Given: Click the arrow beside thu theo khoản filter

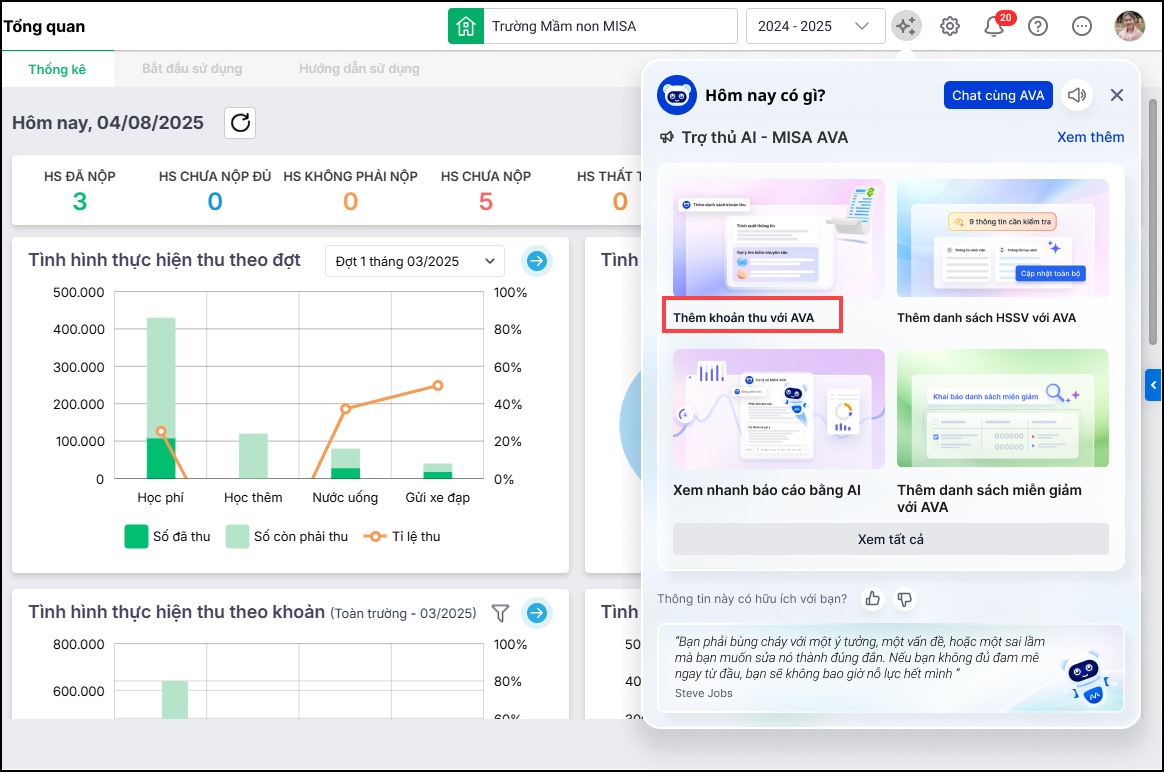Looking at the screenshot, I should [x=537, y=613].
